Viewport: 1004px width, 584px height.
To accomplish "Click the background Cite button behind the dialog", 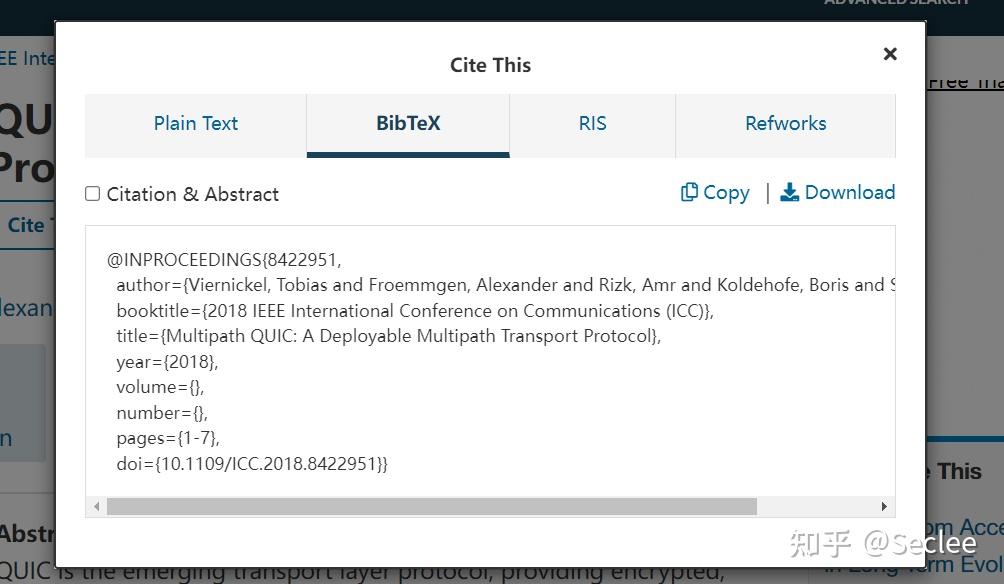I will coord(27,225).
